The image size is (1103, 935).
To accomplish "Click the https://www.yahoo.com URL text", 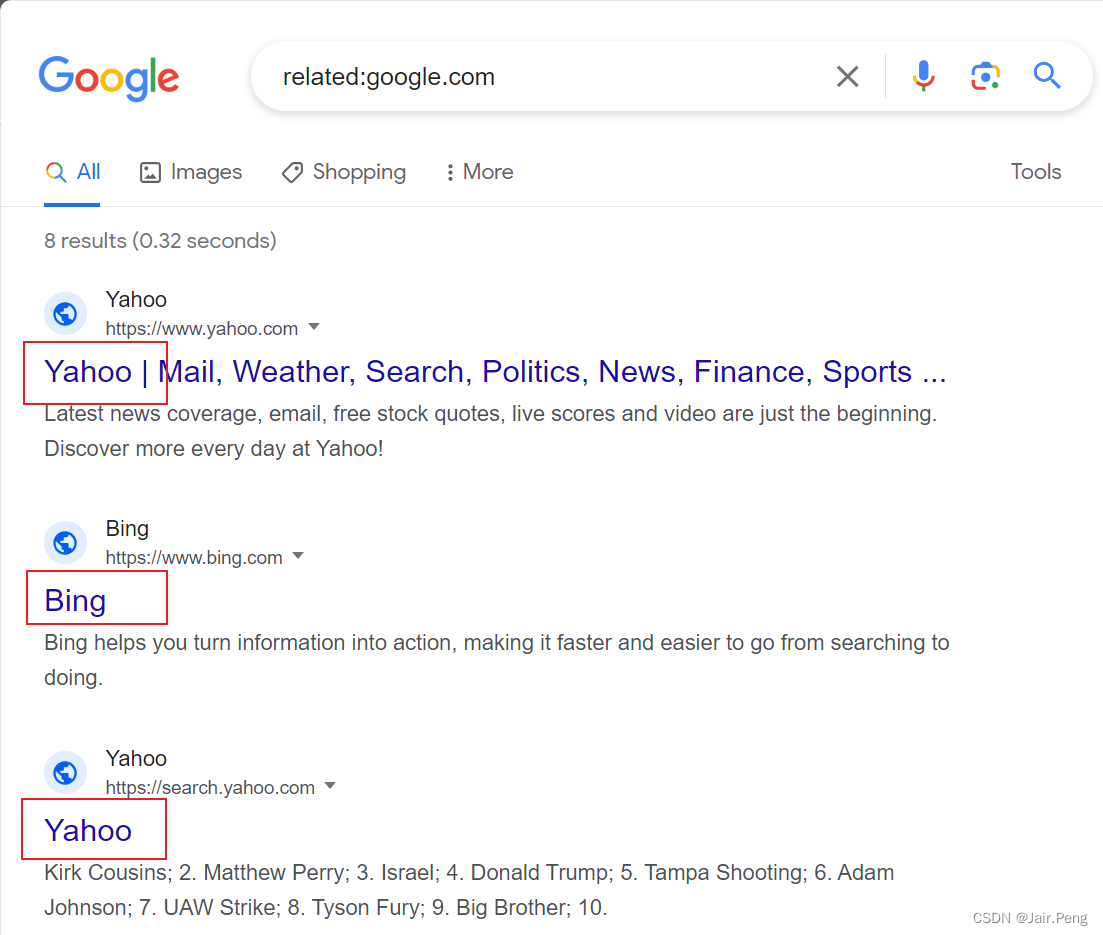I will [x=202, y=329].
